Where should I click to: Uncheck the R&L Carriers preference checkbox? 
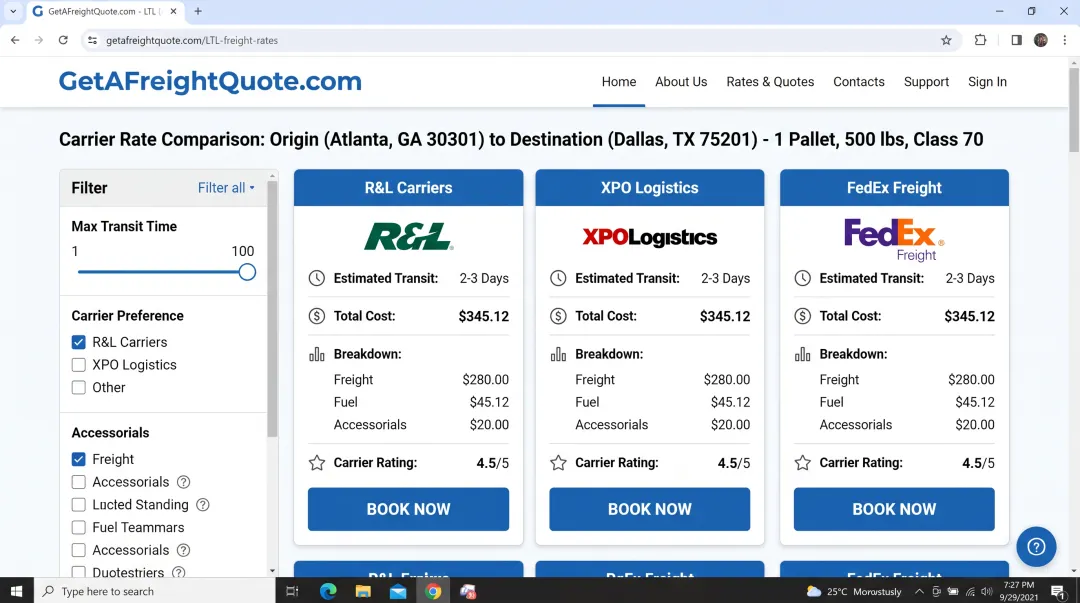[x=79, y=343]
